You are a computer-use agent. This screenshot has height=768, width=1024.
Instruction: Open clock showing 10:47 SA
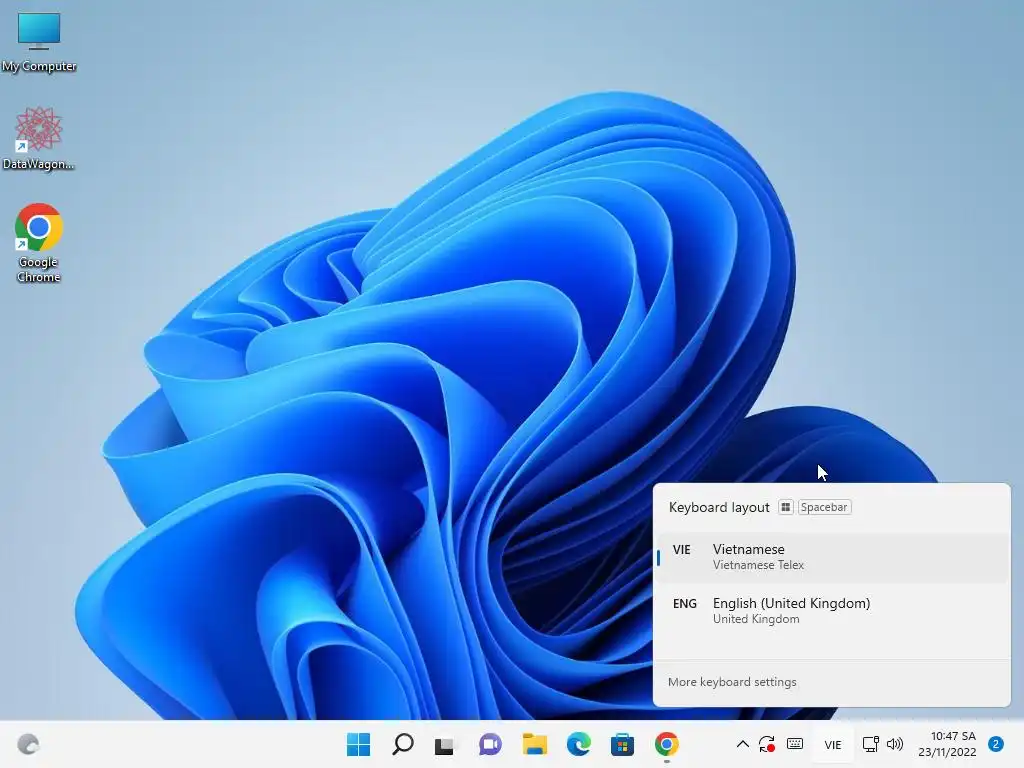pos(947,744)
